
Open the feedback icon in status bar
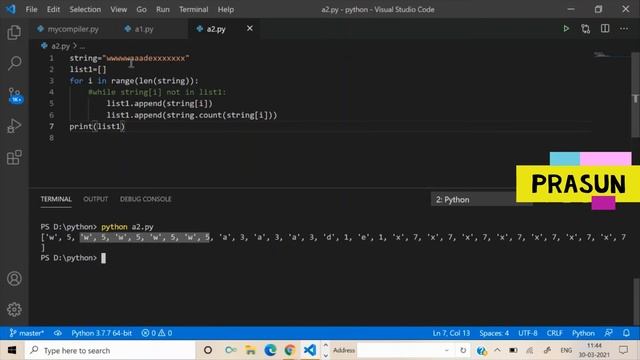[609, 333]
